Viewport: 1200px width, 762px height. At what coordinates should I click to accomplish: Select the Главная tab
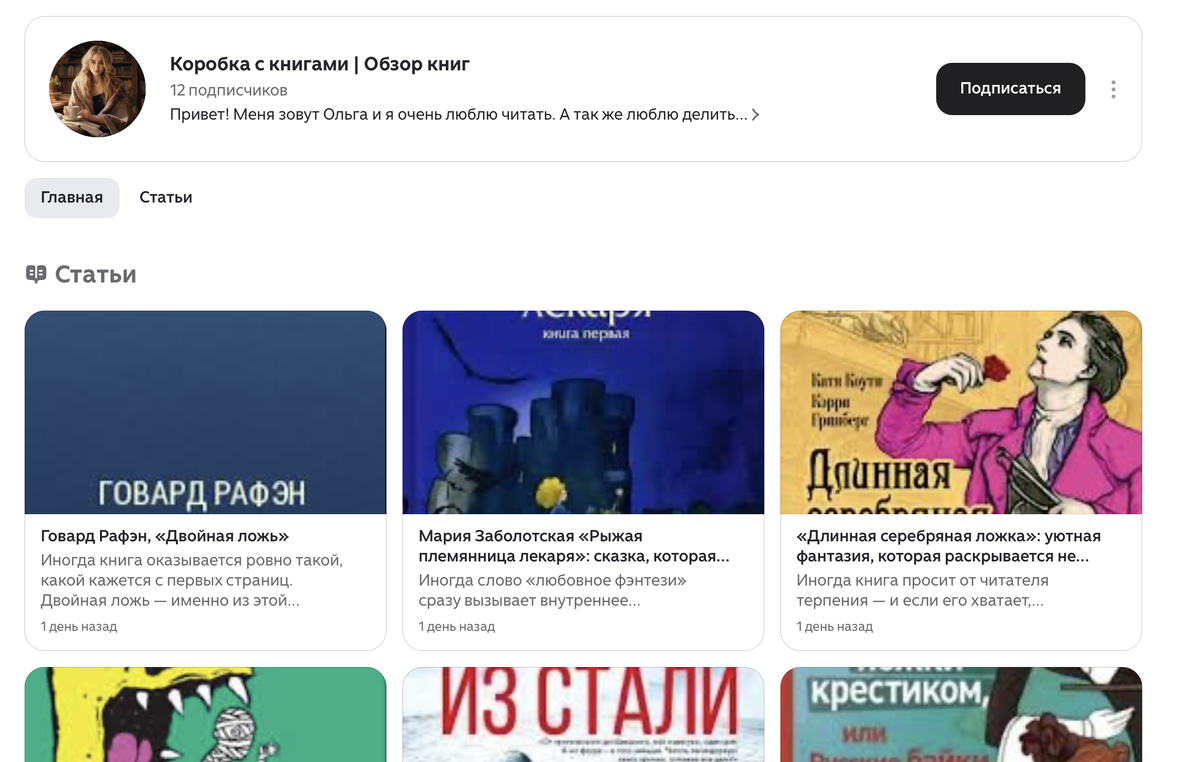[72, 198]
